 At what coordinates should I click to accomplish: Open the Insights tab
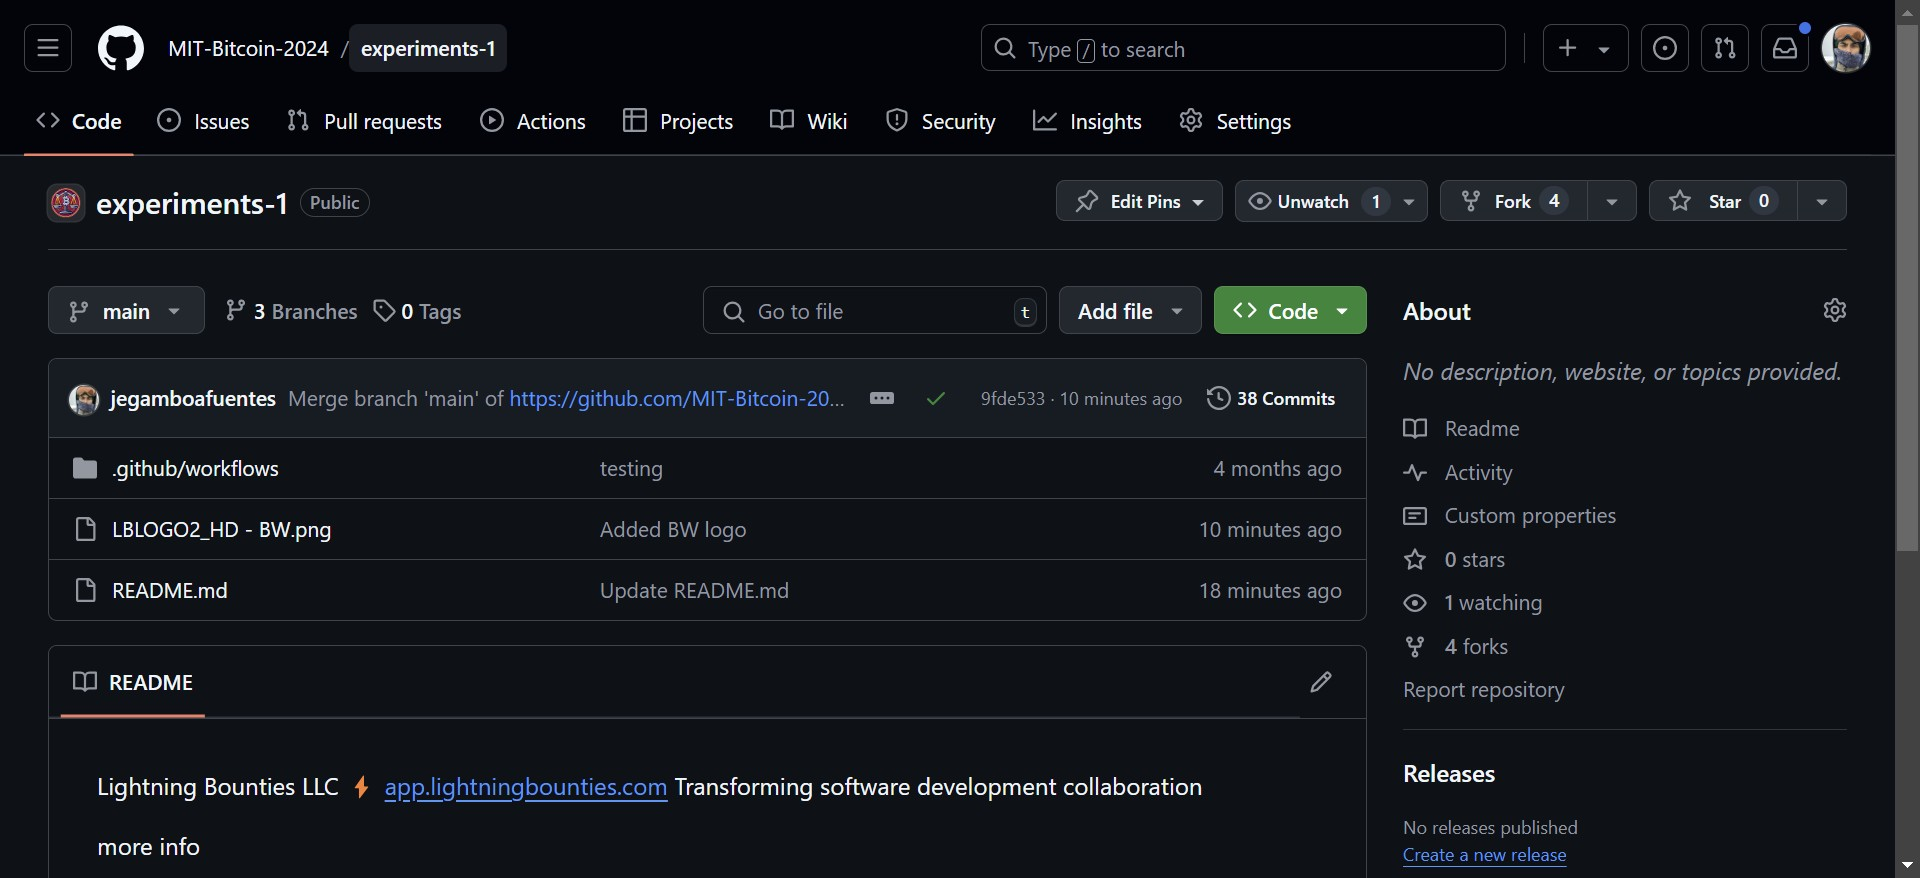point(1087,121)
